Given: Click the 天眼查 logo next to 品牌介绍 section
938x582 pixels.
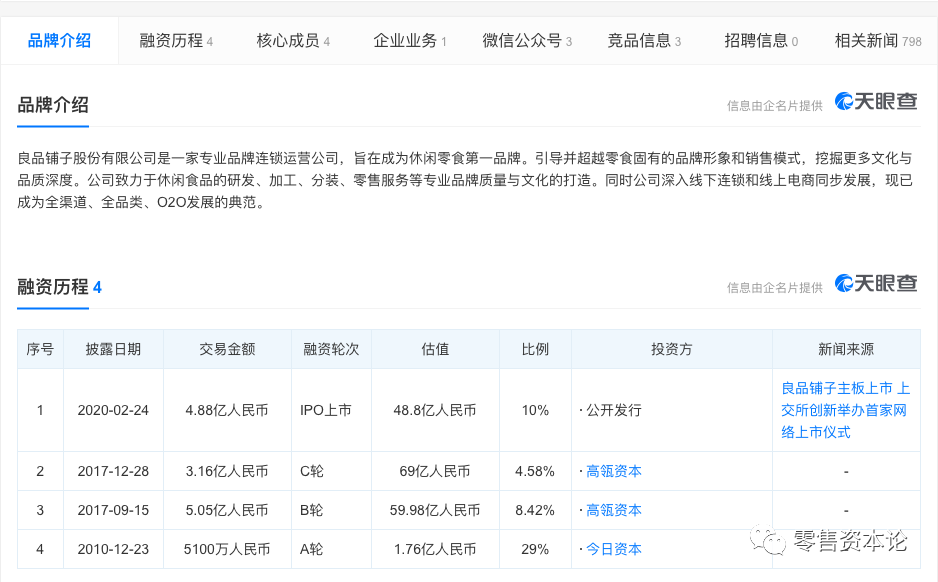Looking at the screenshot, I should click(x=875, y=103).
